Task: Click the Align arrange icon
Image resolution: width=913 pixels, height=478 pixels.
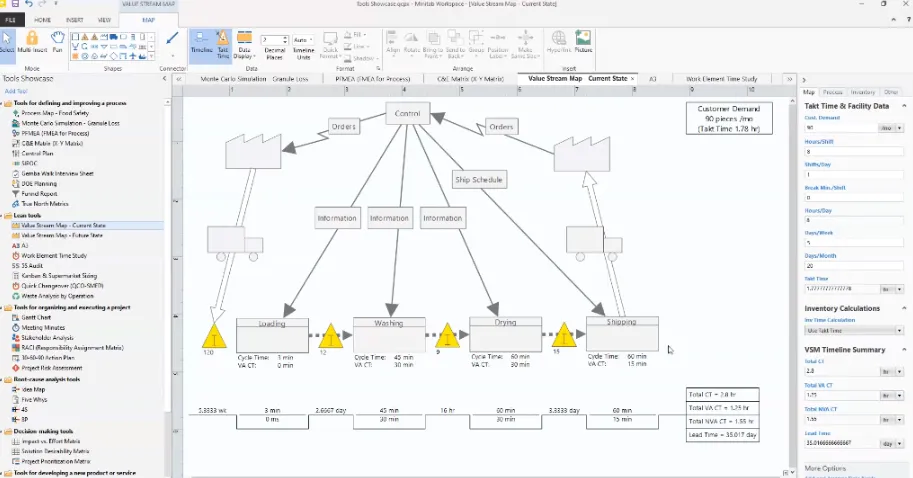Action: click(x=393, y=43)
